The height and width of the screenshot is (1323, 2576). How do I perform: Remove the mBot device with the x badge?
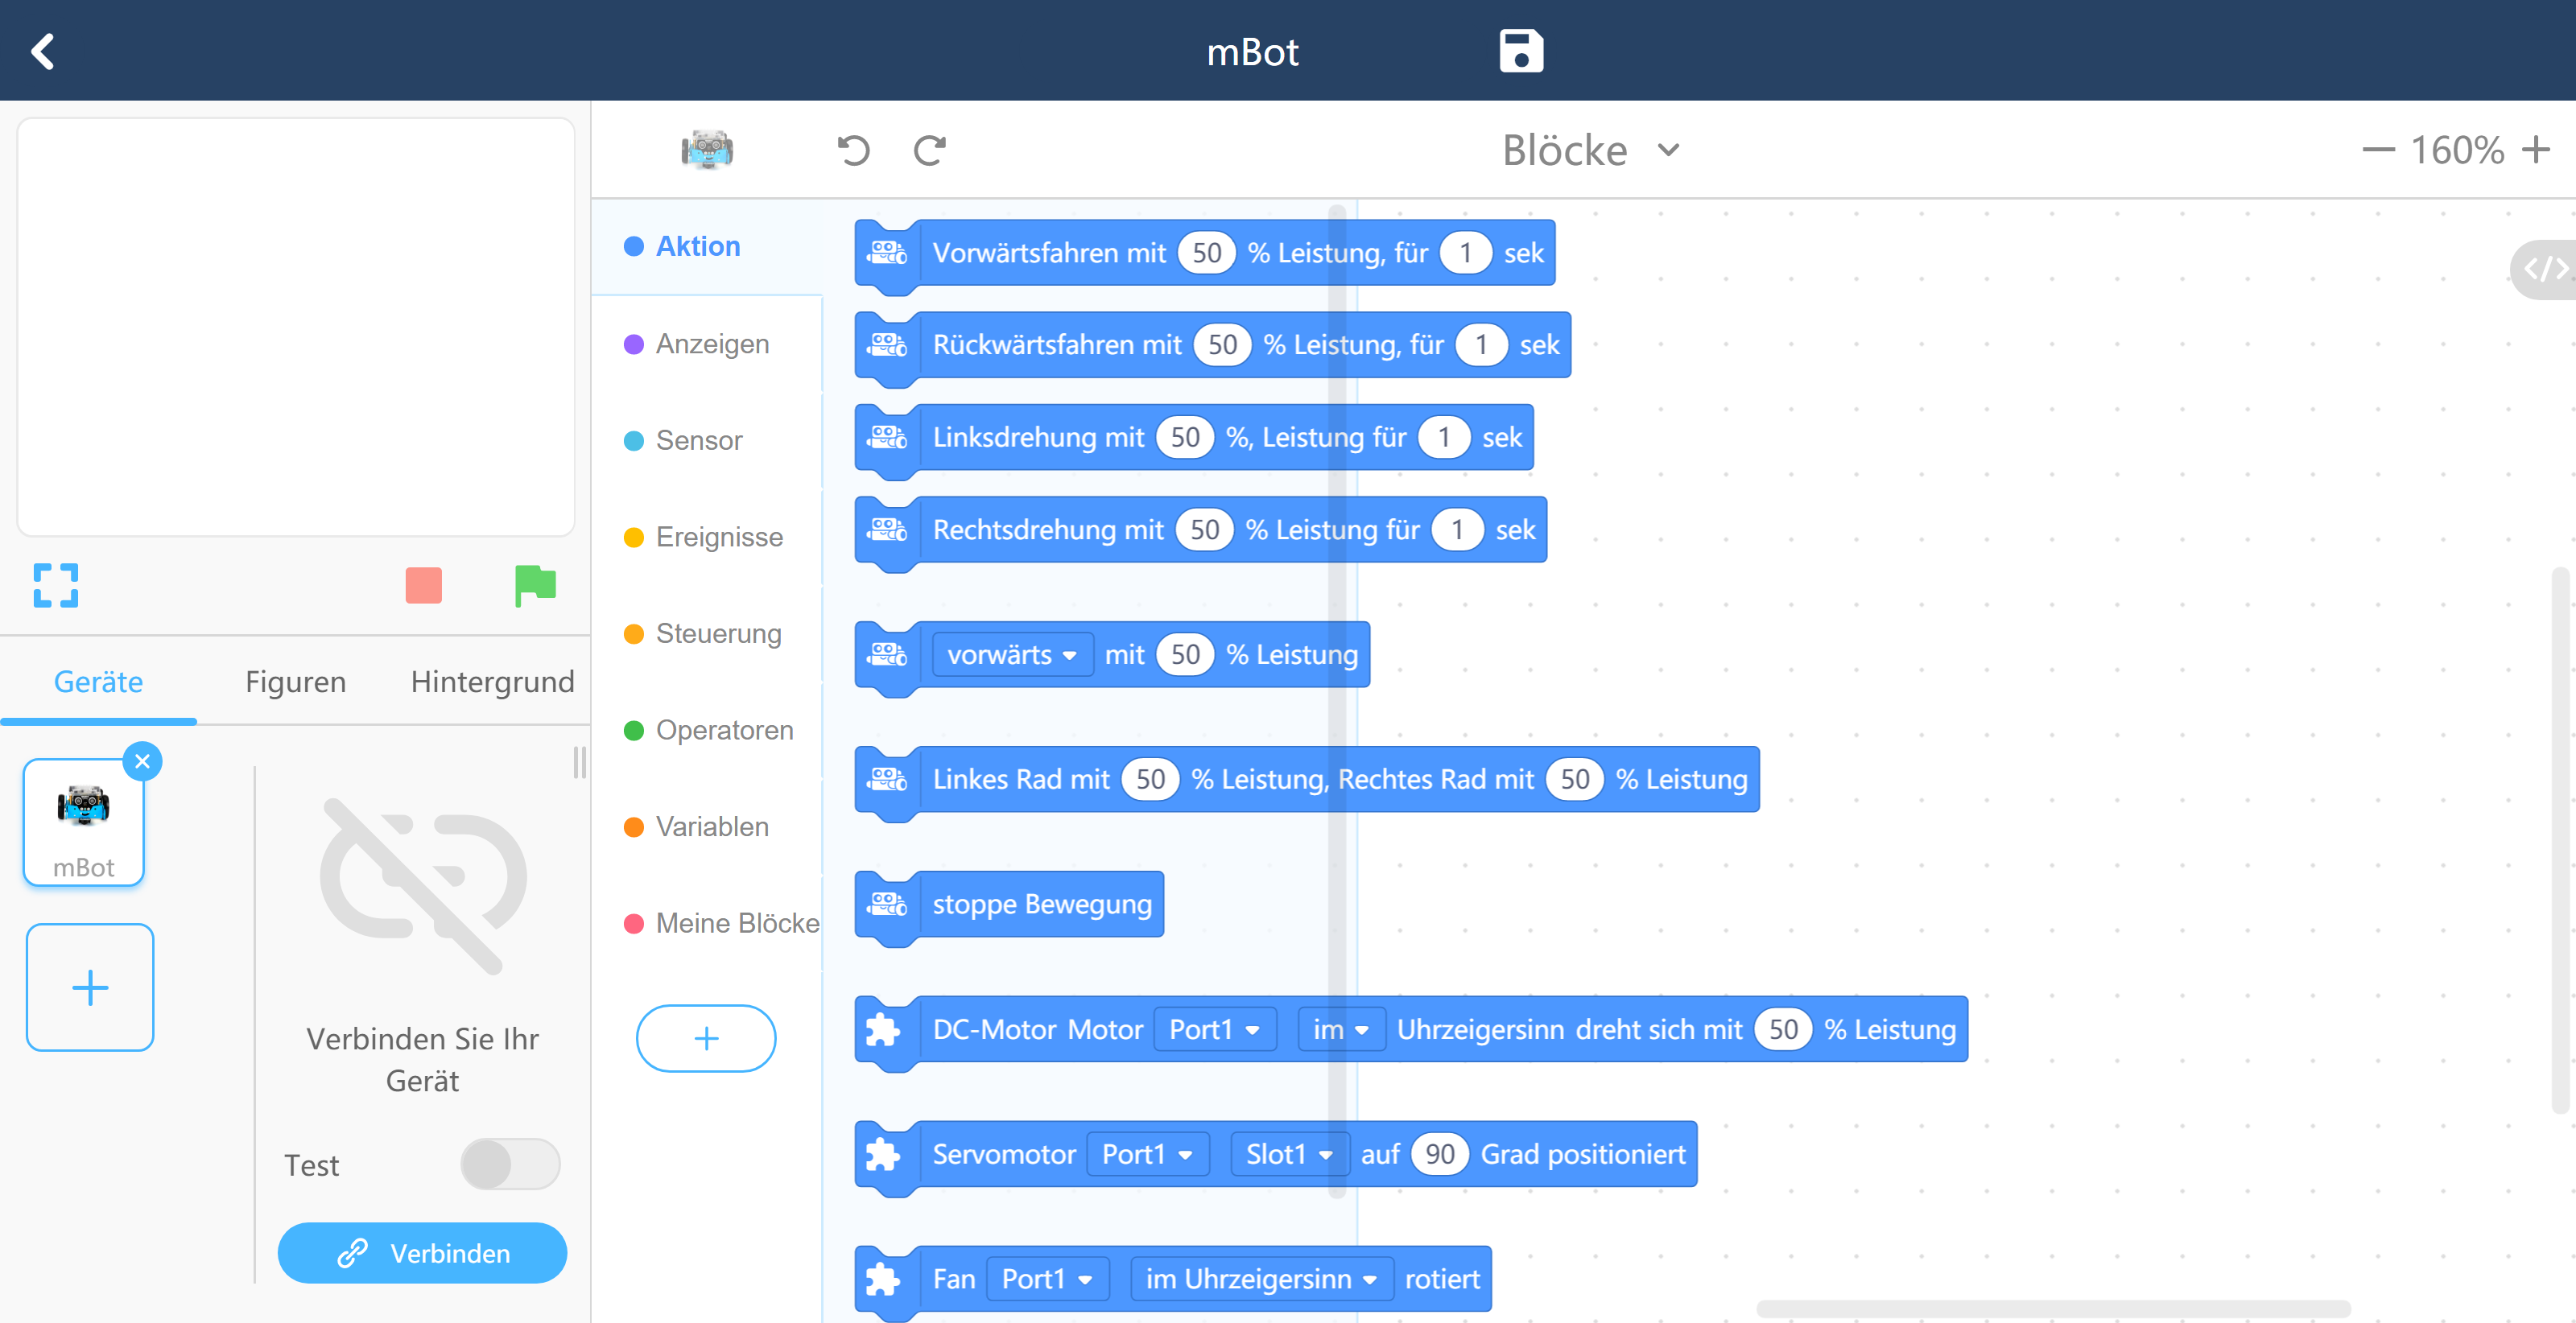tap(143, 762)
